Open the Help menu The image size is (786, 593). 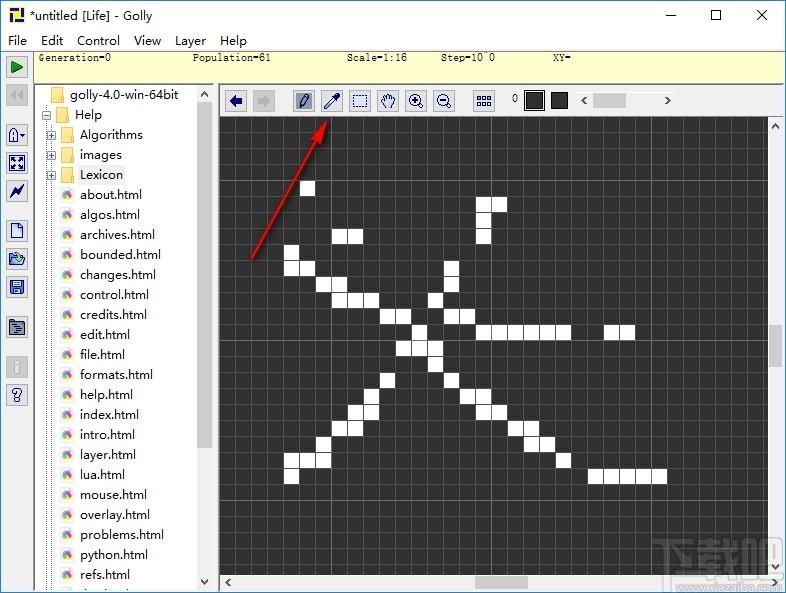pos(233,41)
